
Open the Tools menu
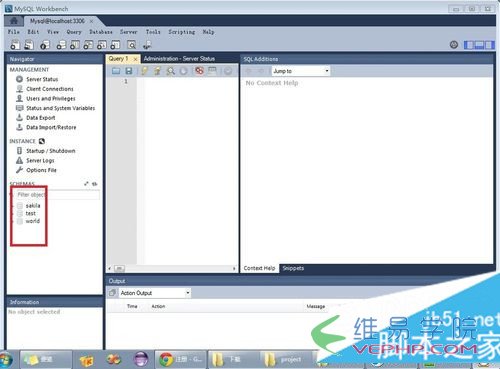tap(153, 32)
